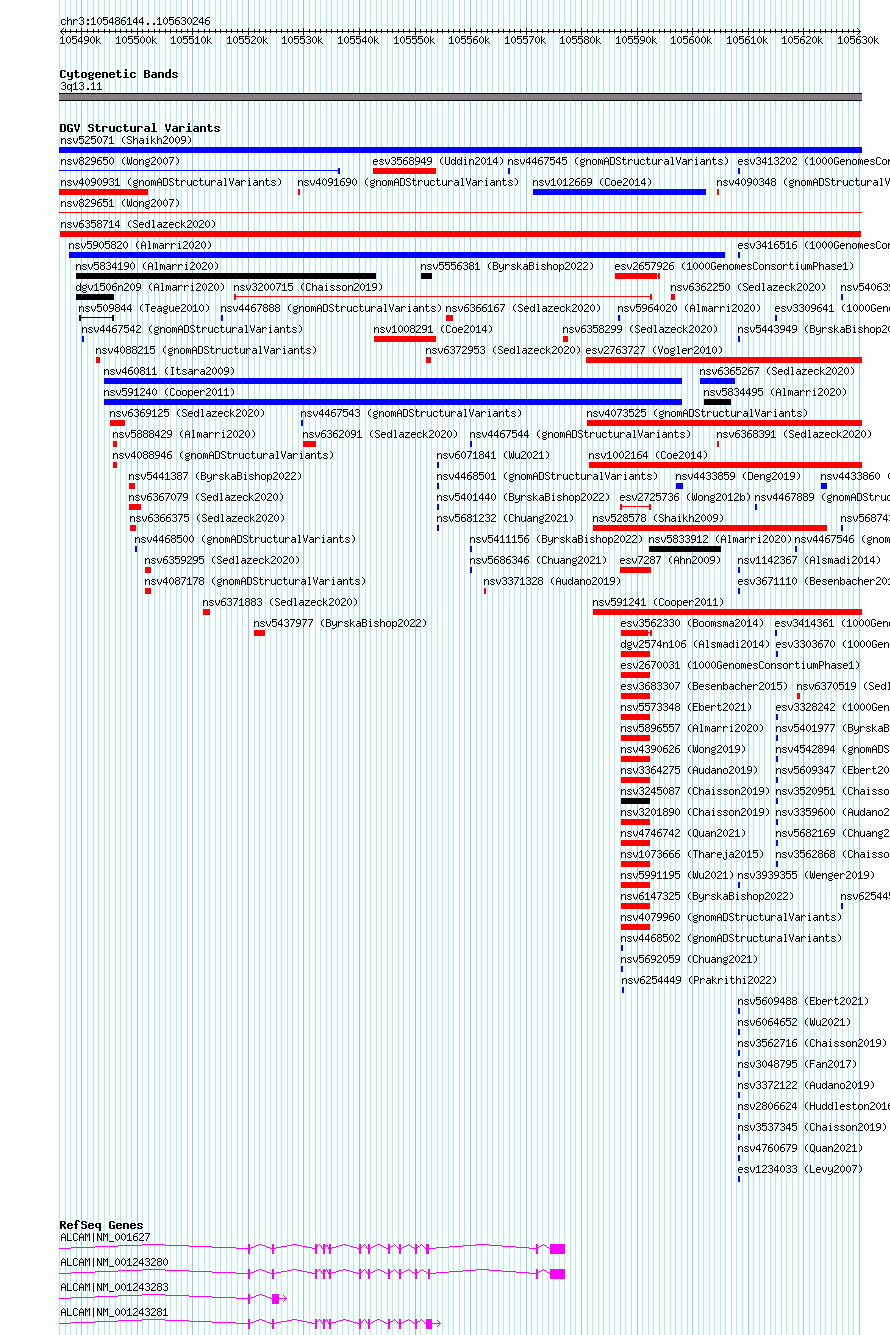
Task: Click nsv5437977 (ByrskaBishop2022) label
Action: 340,623
